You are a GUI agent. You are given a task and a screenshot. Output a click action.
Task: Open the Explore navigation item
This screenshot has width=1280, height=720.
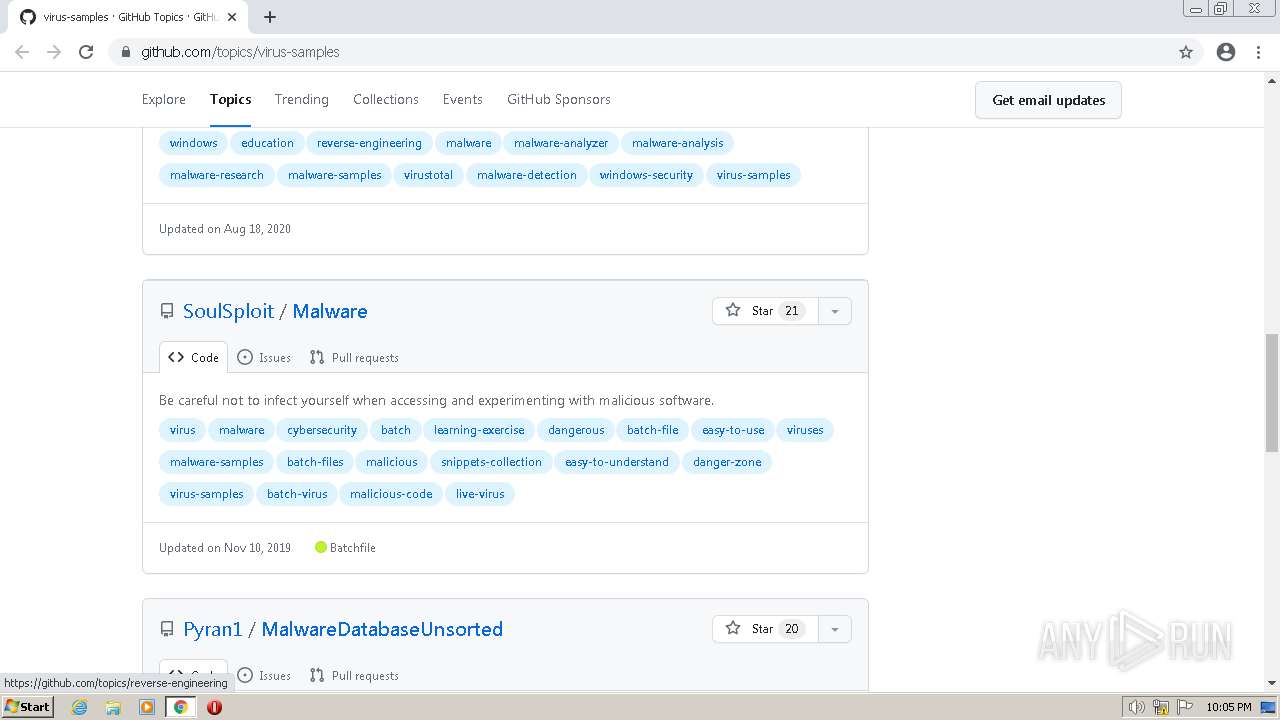[x=164, y=99]
